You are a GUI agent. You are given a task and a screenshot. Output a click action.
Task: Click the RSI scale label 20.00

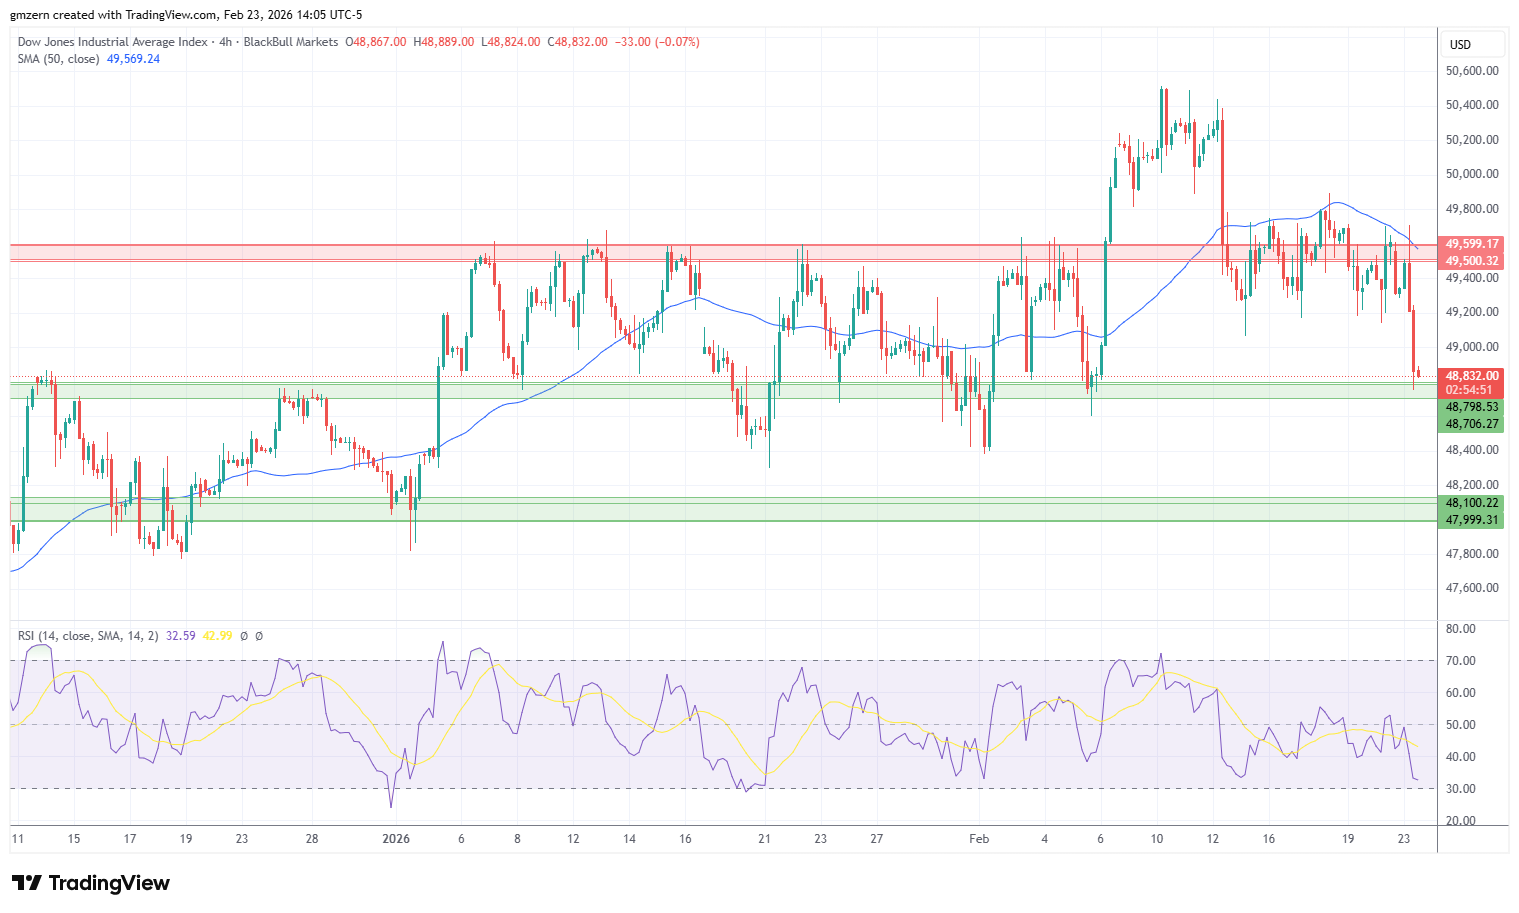pos(1460,821)
